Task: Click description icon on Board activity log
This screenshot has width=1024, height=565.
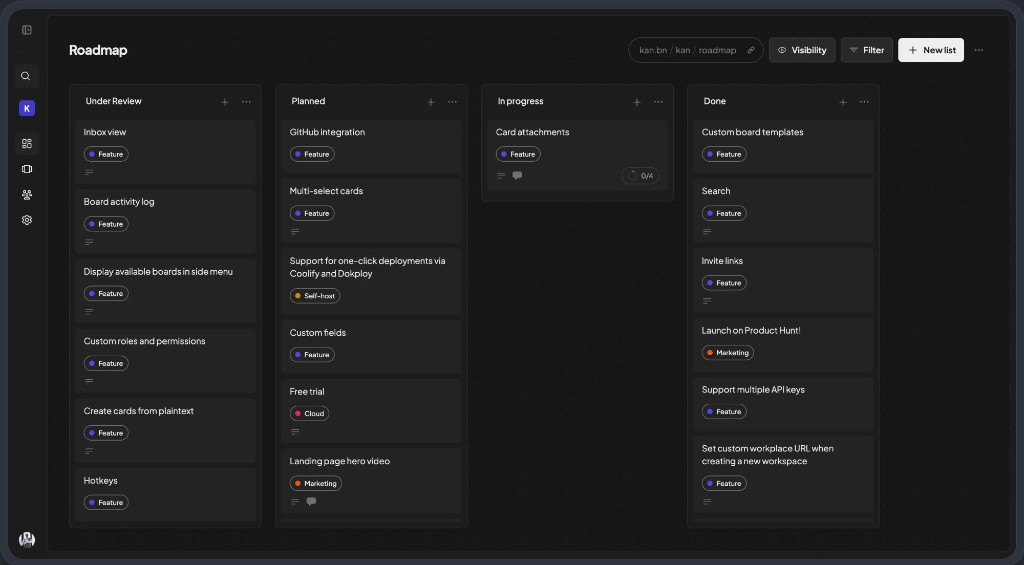Action: (89, 242)
